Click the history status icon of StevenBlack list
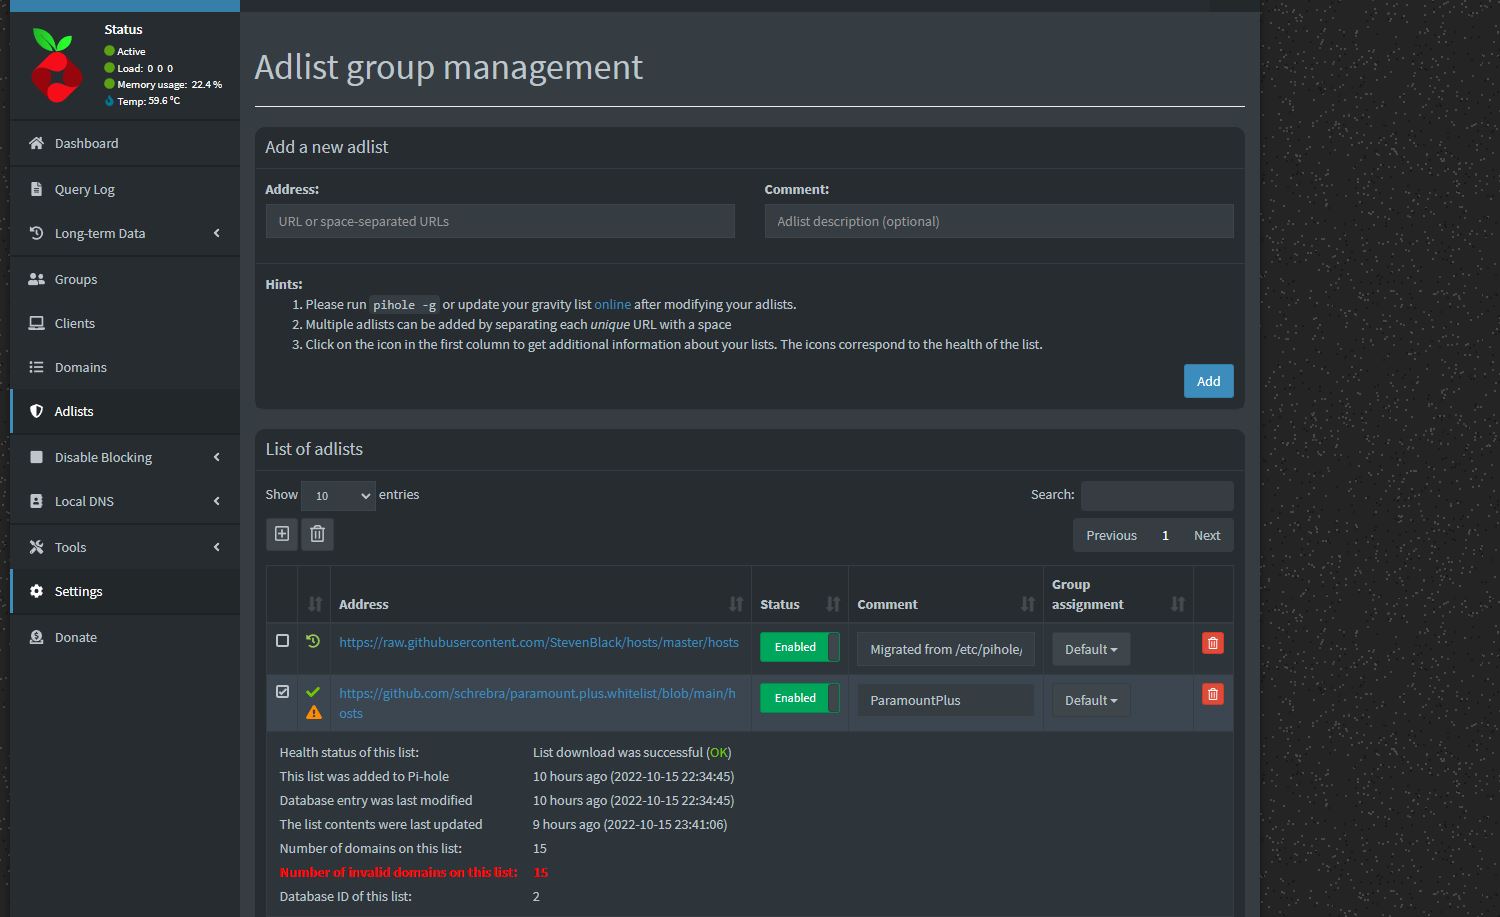 tap(313, 641)
